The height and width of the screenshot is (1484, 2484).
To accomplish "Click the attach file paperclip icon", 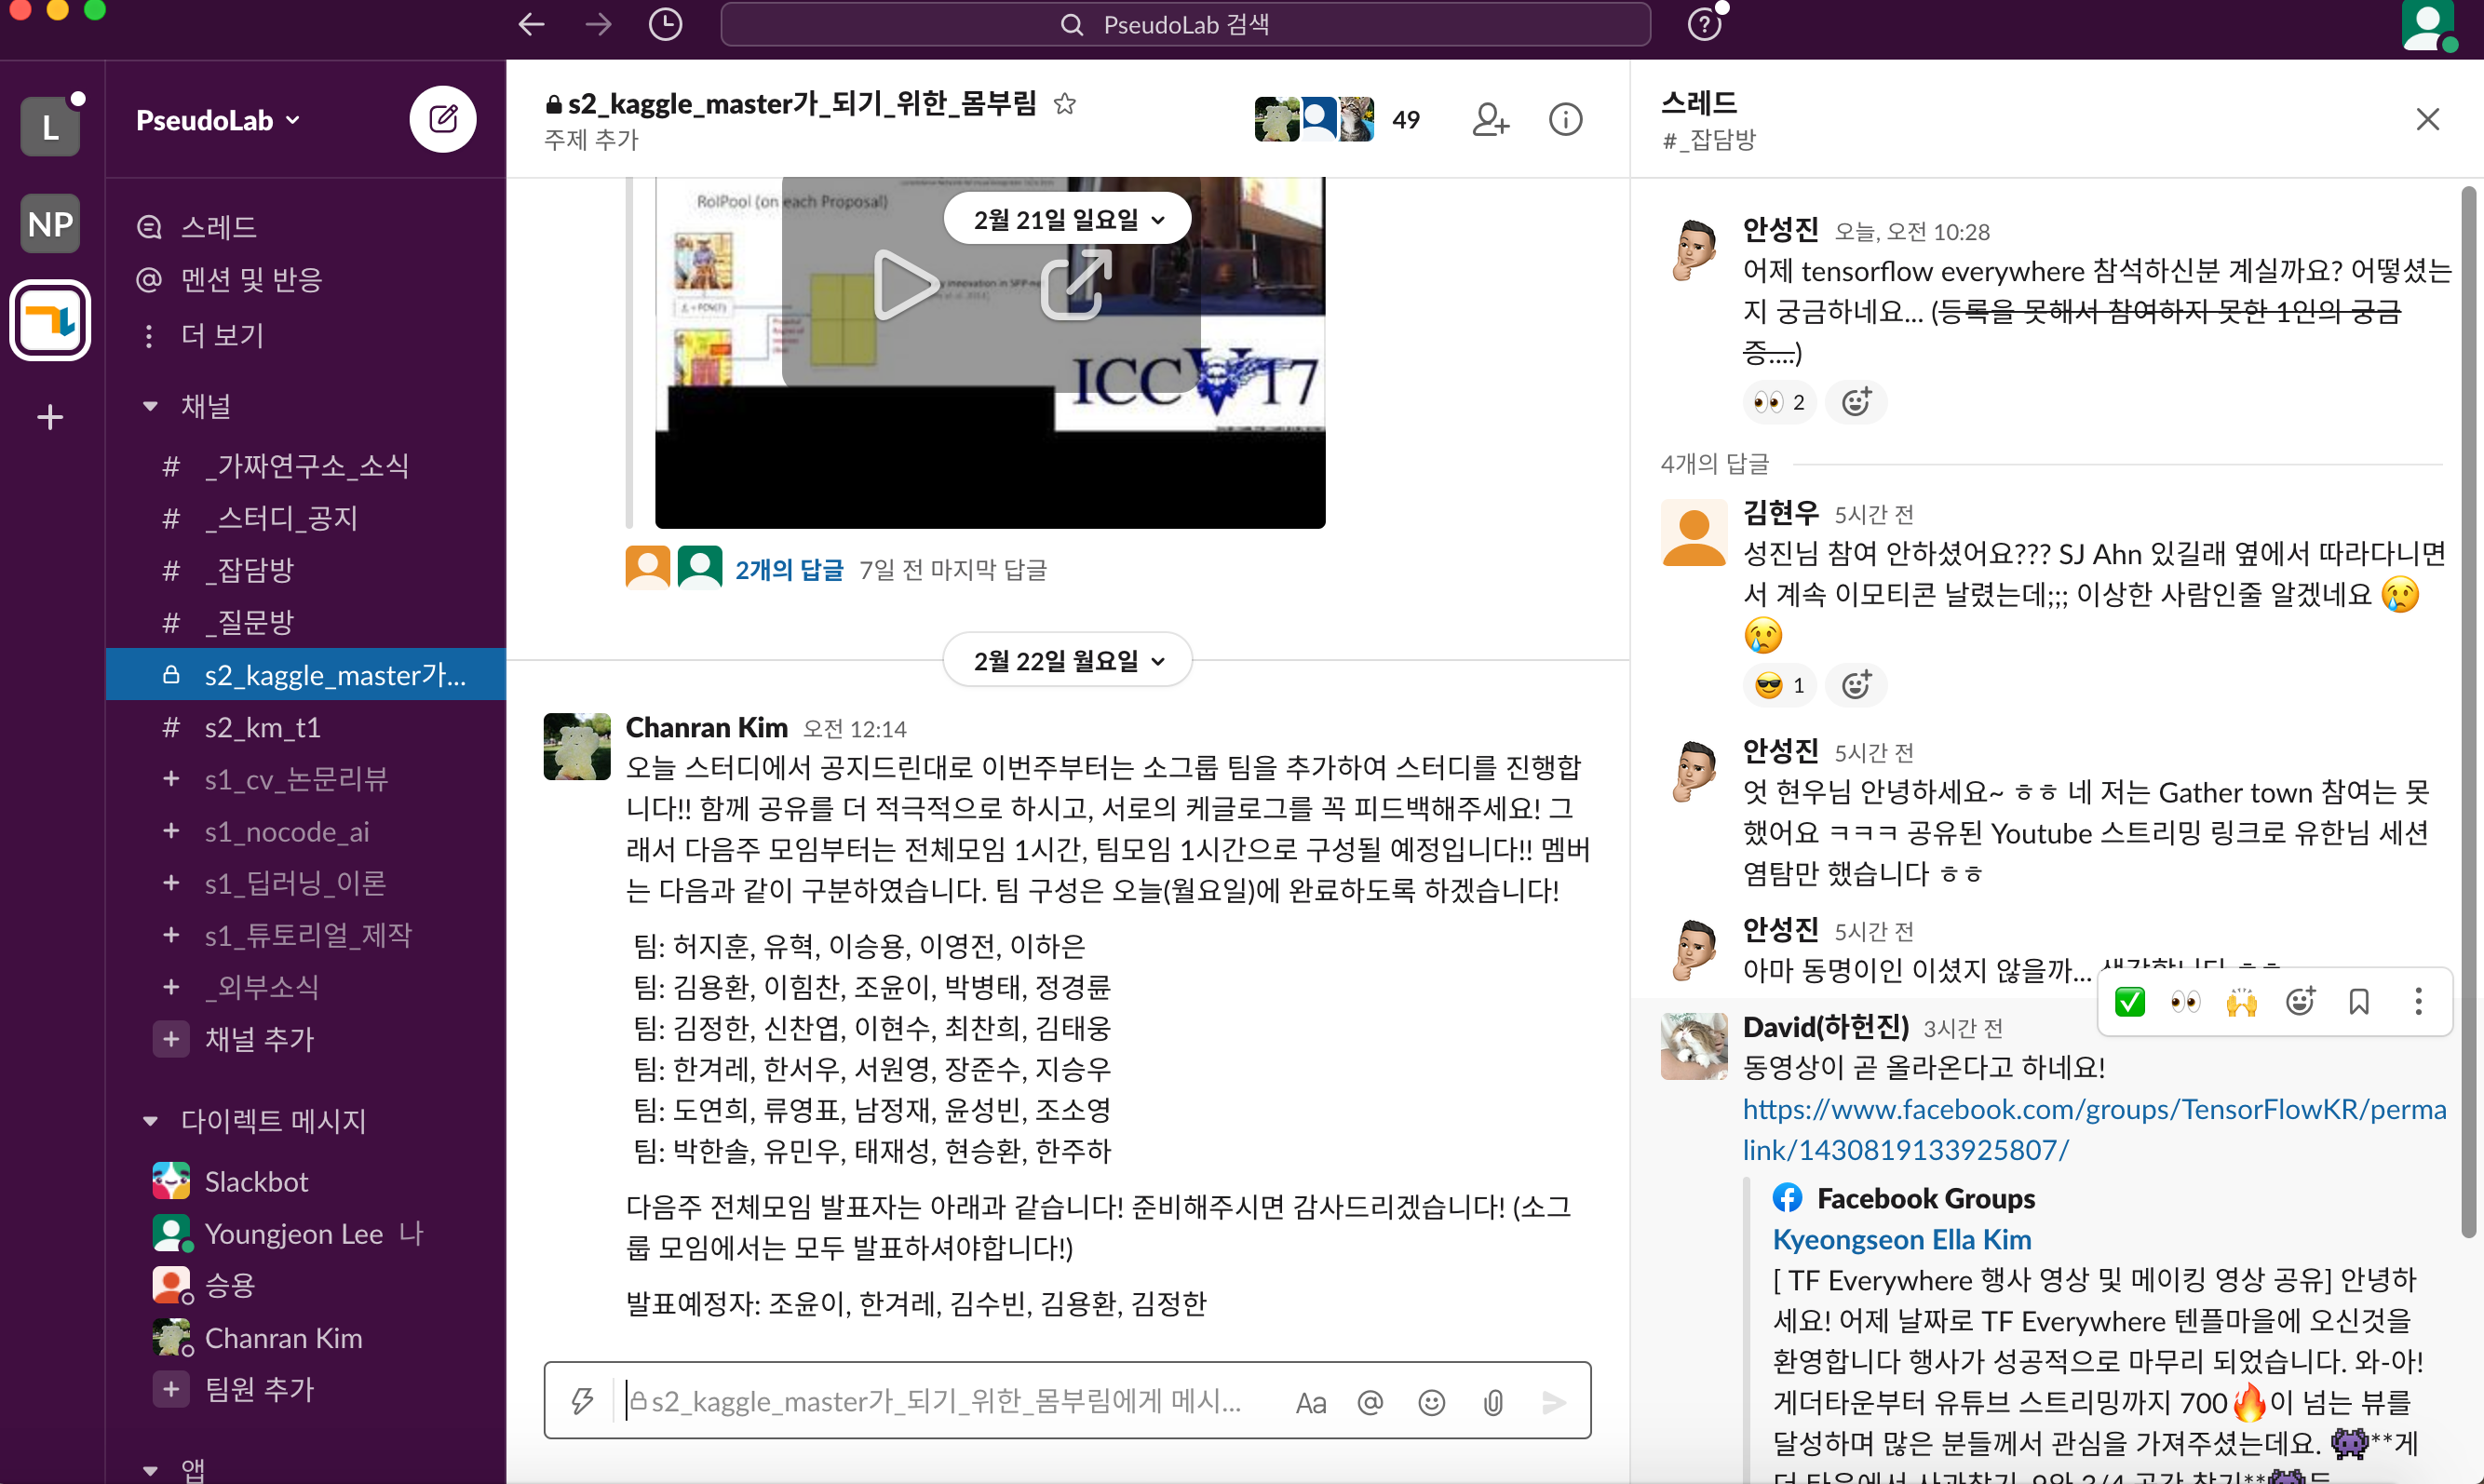I will click(x=1492, y=1402).
